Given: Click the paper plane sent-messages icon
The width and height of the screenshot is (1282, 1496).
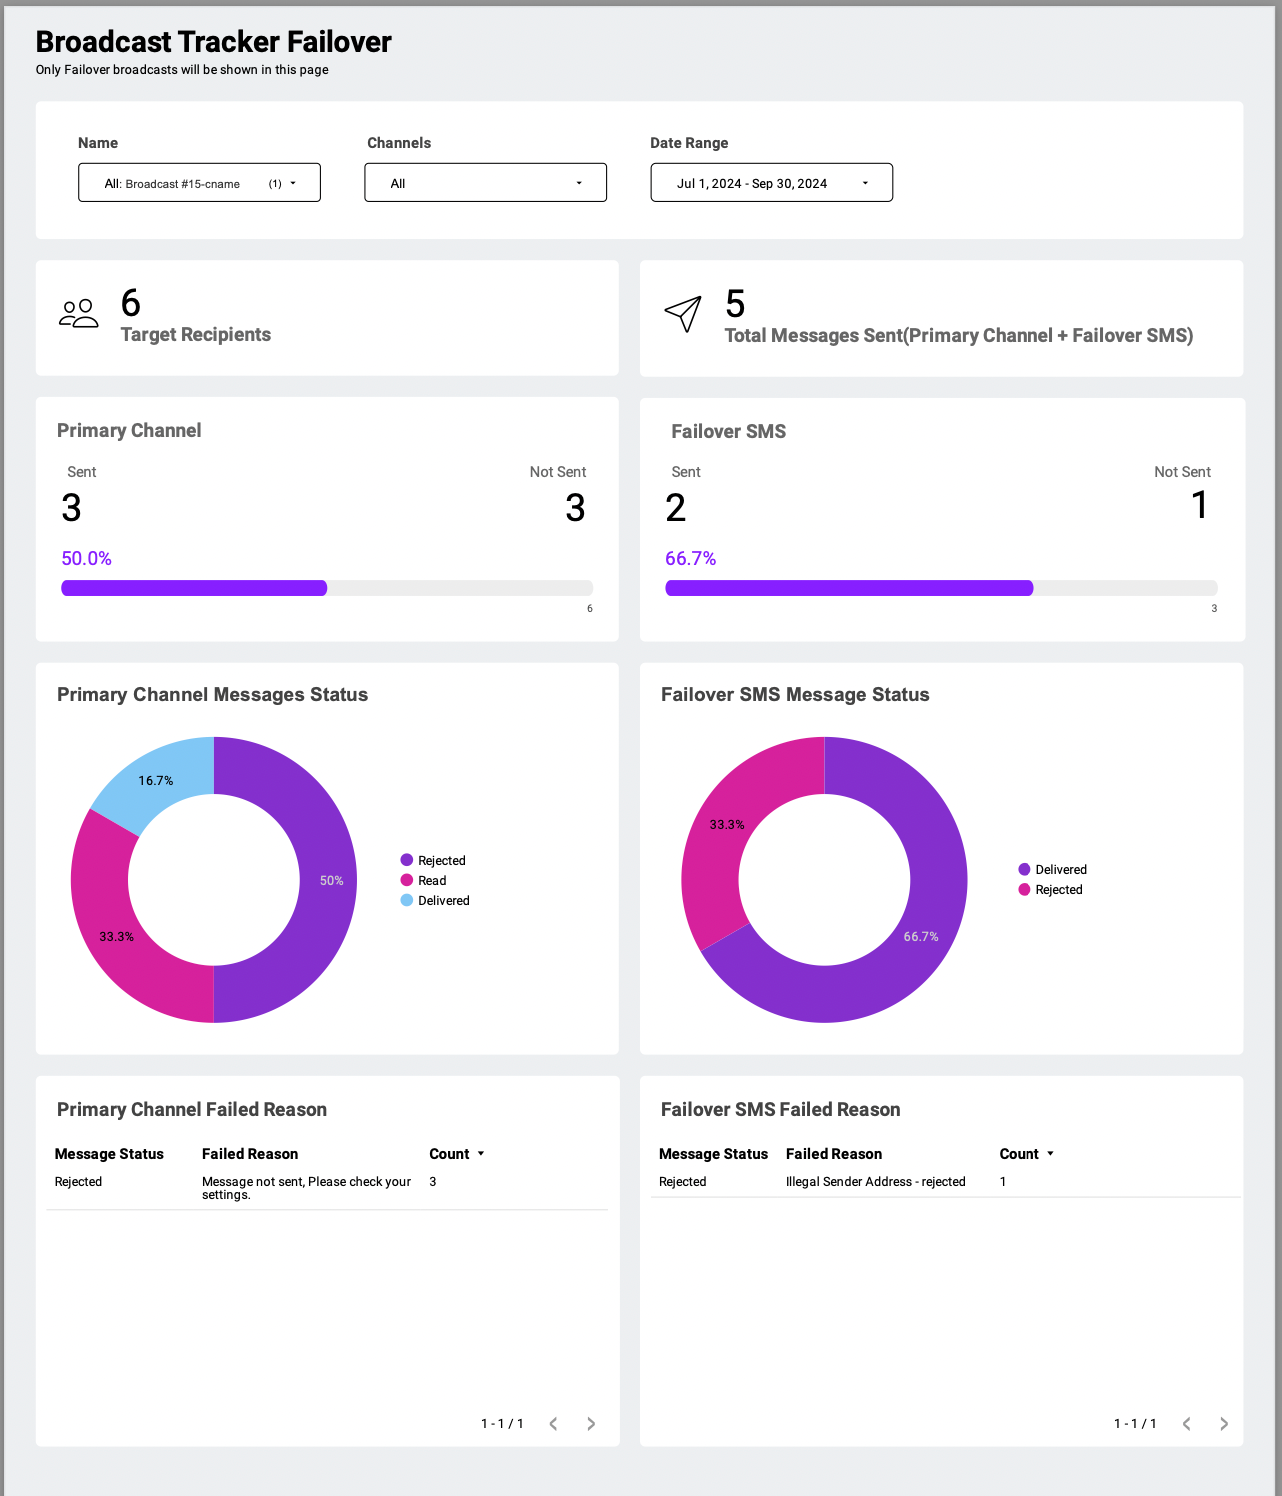Looking at the screenshot, I should pyautogui.click(x=683, y=314).
